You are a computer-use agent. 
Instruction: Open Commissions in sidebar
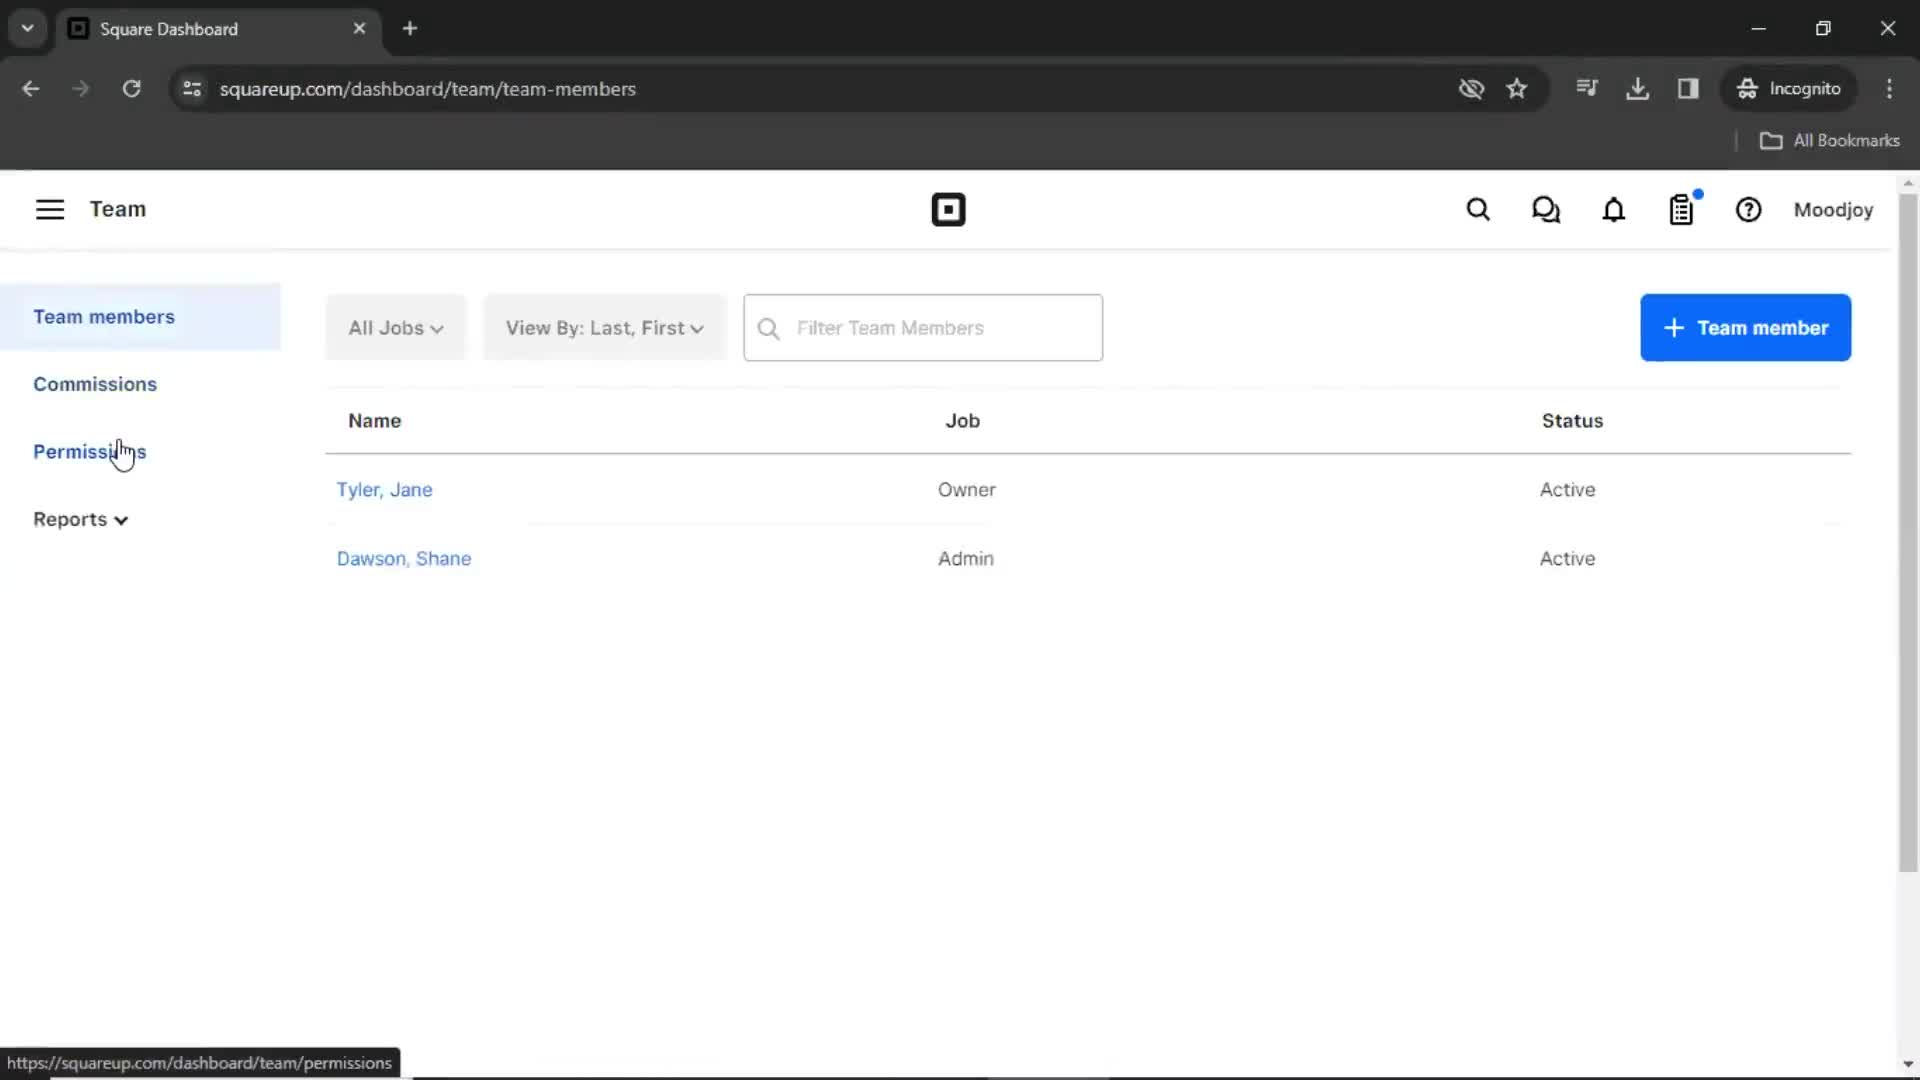pyautogui.click(x=95, y=384)
